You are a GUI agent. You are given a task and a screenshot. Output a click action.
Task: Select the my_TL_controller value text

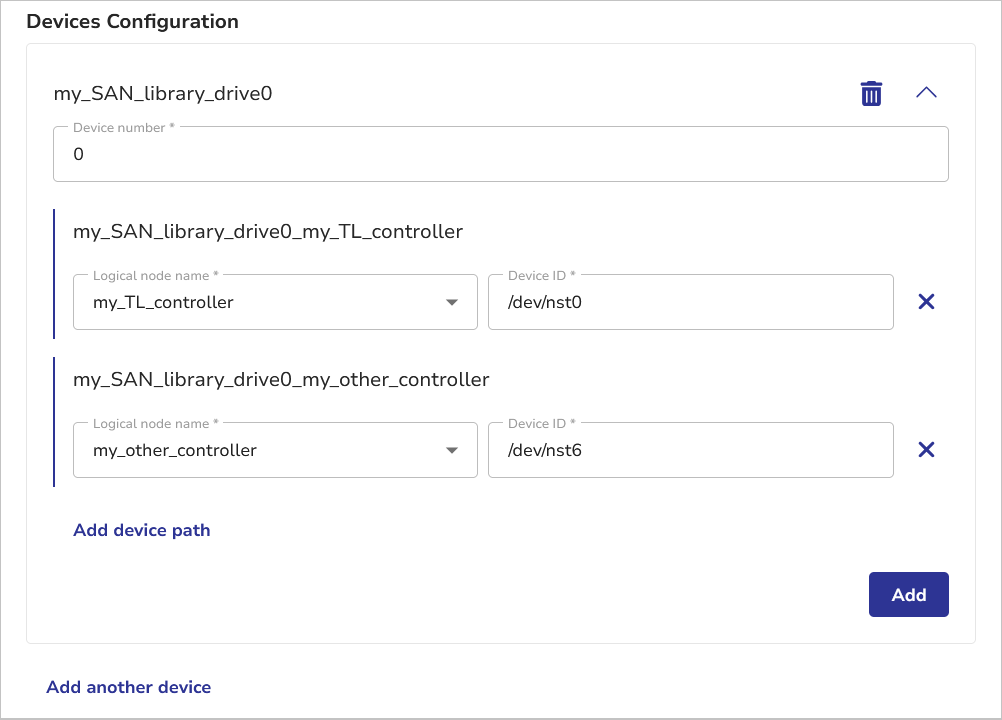(x=163, y=302)
